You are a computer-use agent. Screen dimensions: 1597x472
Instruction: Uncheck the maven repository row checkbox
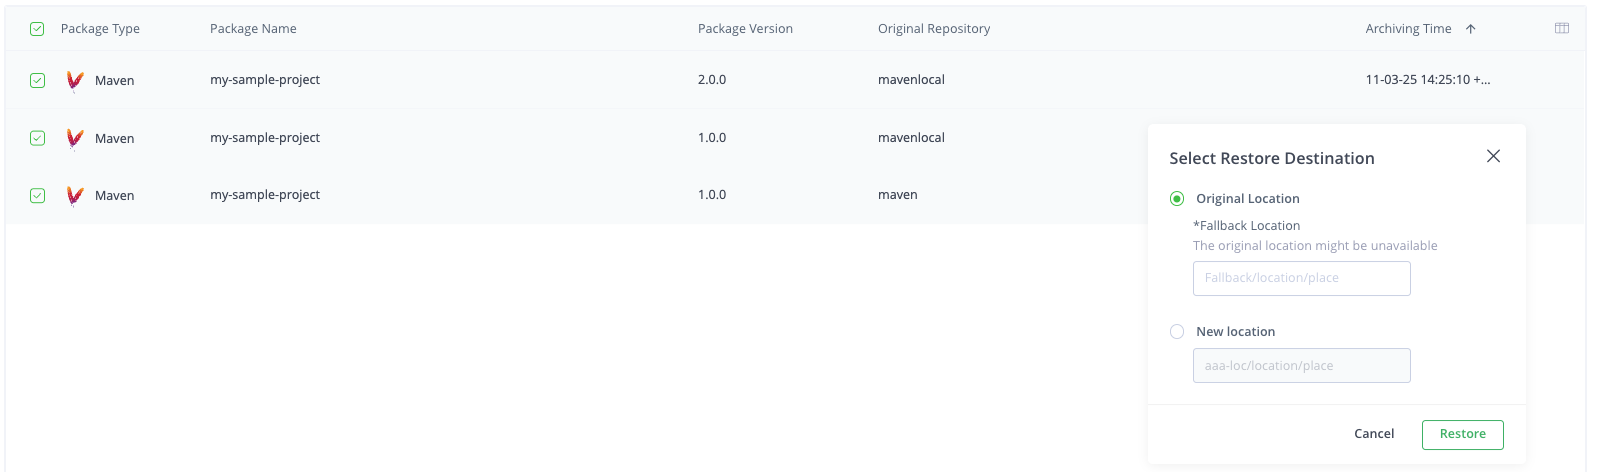click(x=37, y=196)
